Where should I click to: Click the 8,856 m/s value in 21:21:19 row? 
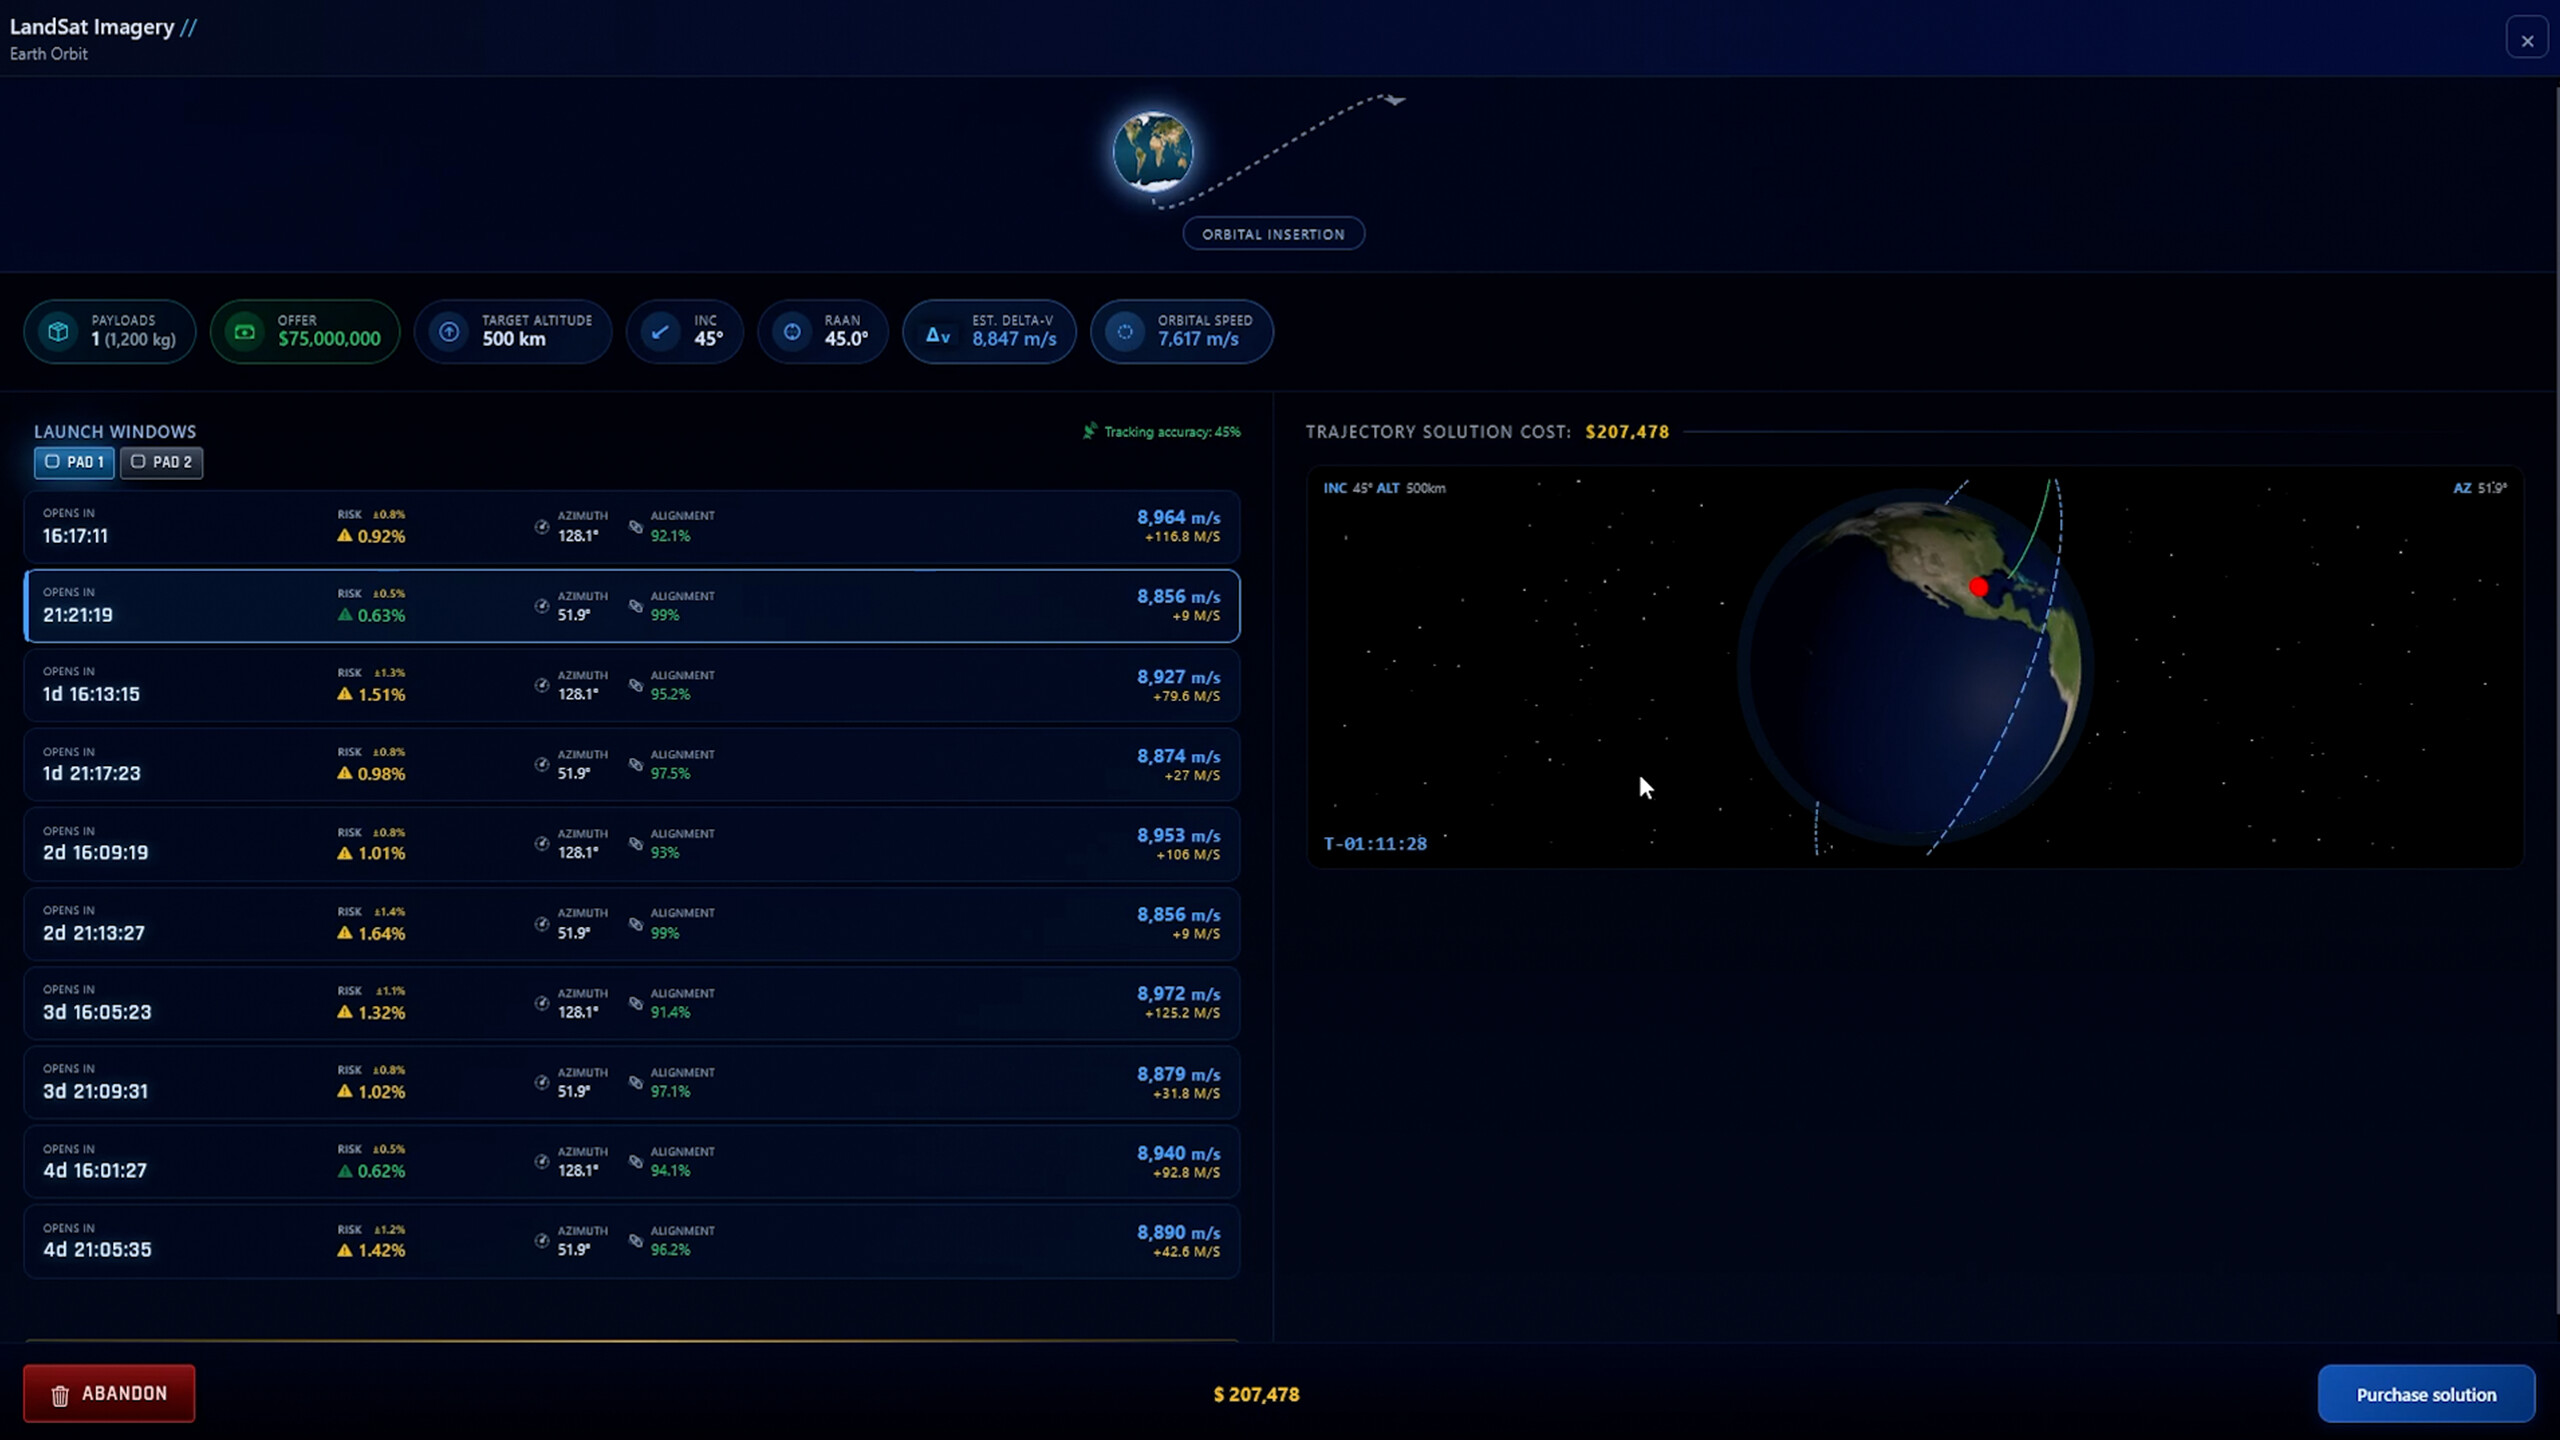[x=1178, y=596]
